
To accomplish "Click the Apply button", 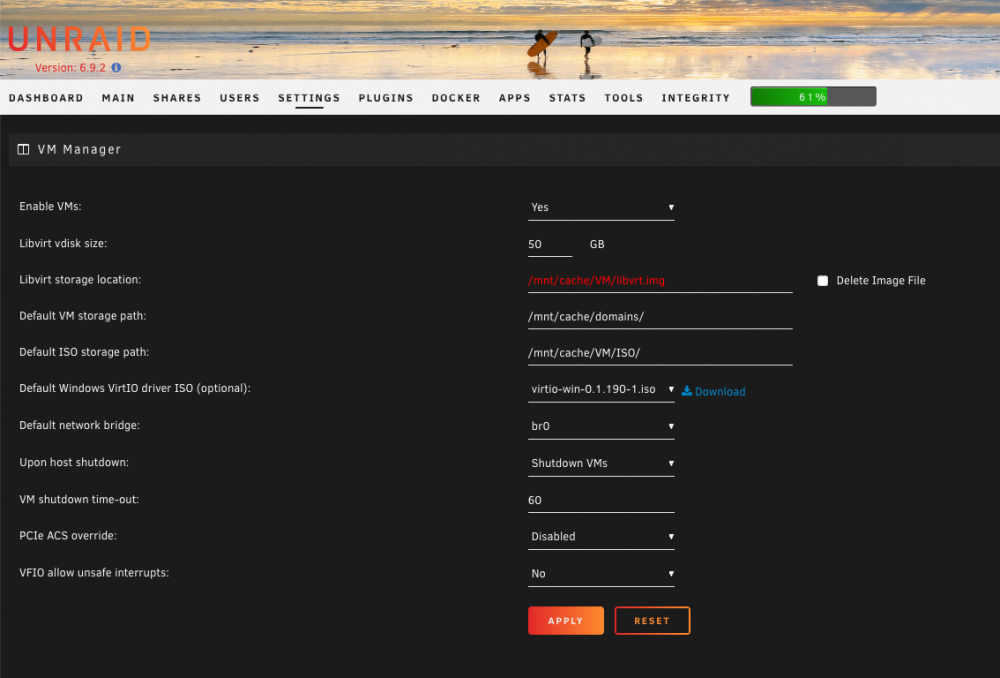I will click(566, 621).
